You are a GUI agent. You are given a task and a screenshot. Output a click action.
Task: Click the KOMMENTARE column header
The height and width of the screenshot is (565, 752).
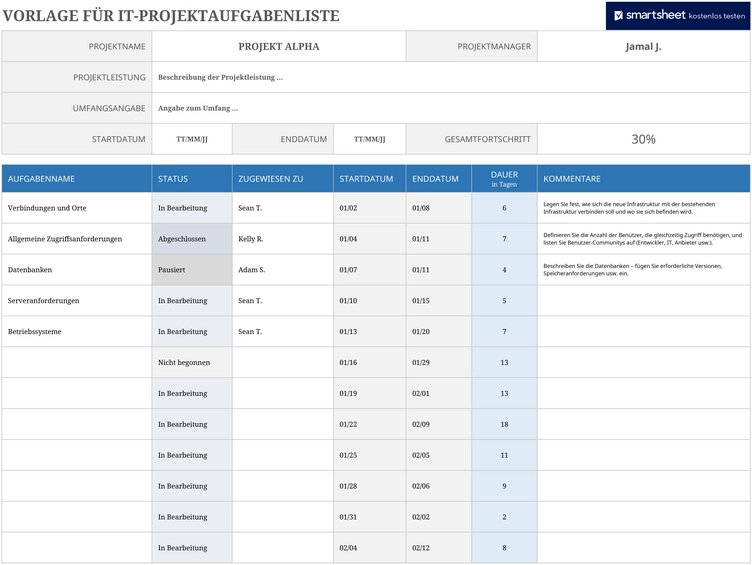tap(643, 178)
